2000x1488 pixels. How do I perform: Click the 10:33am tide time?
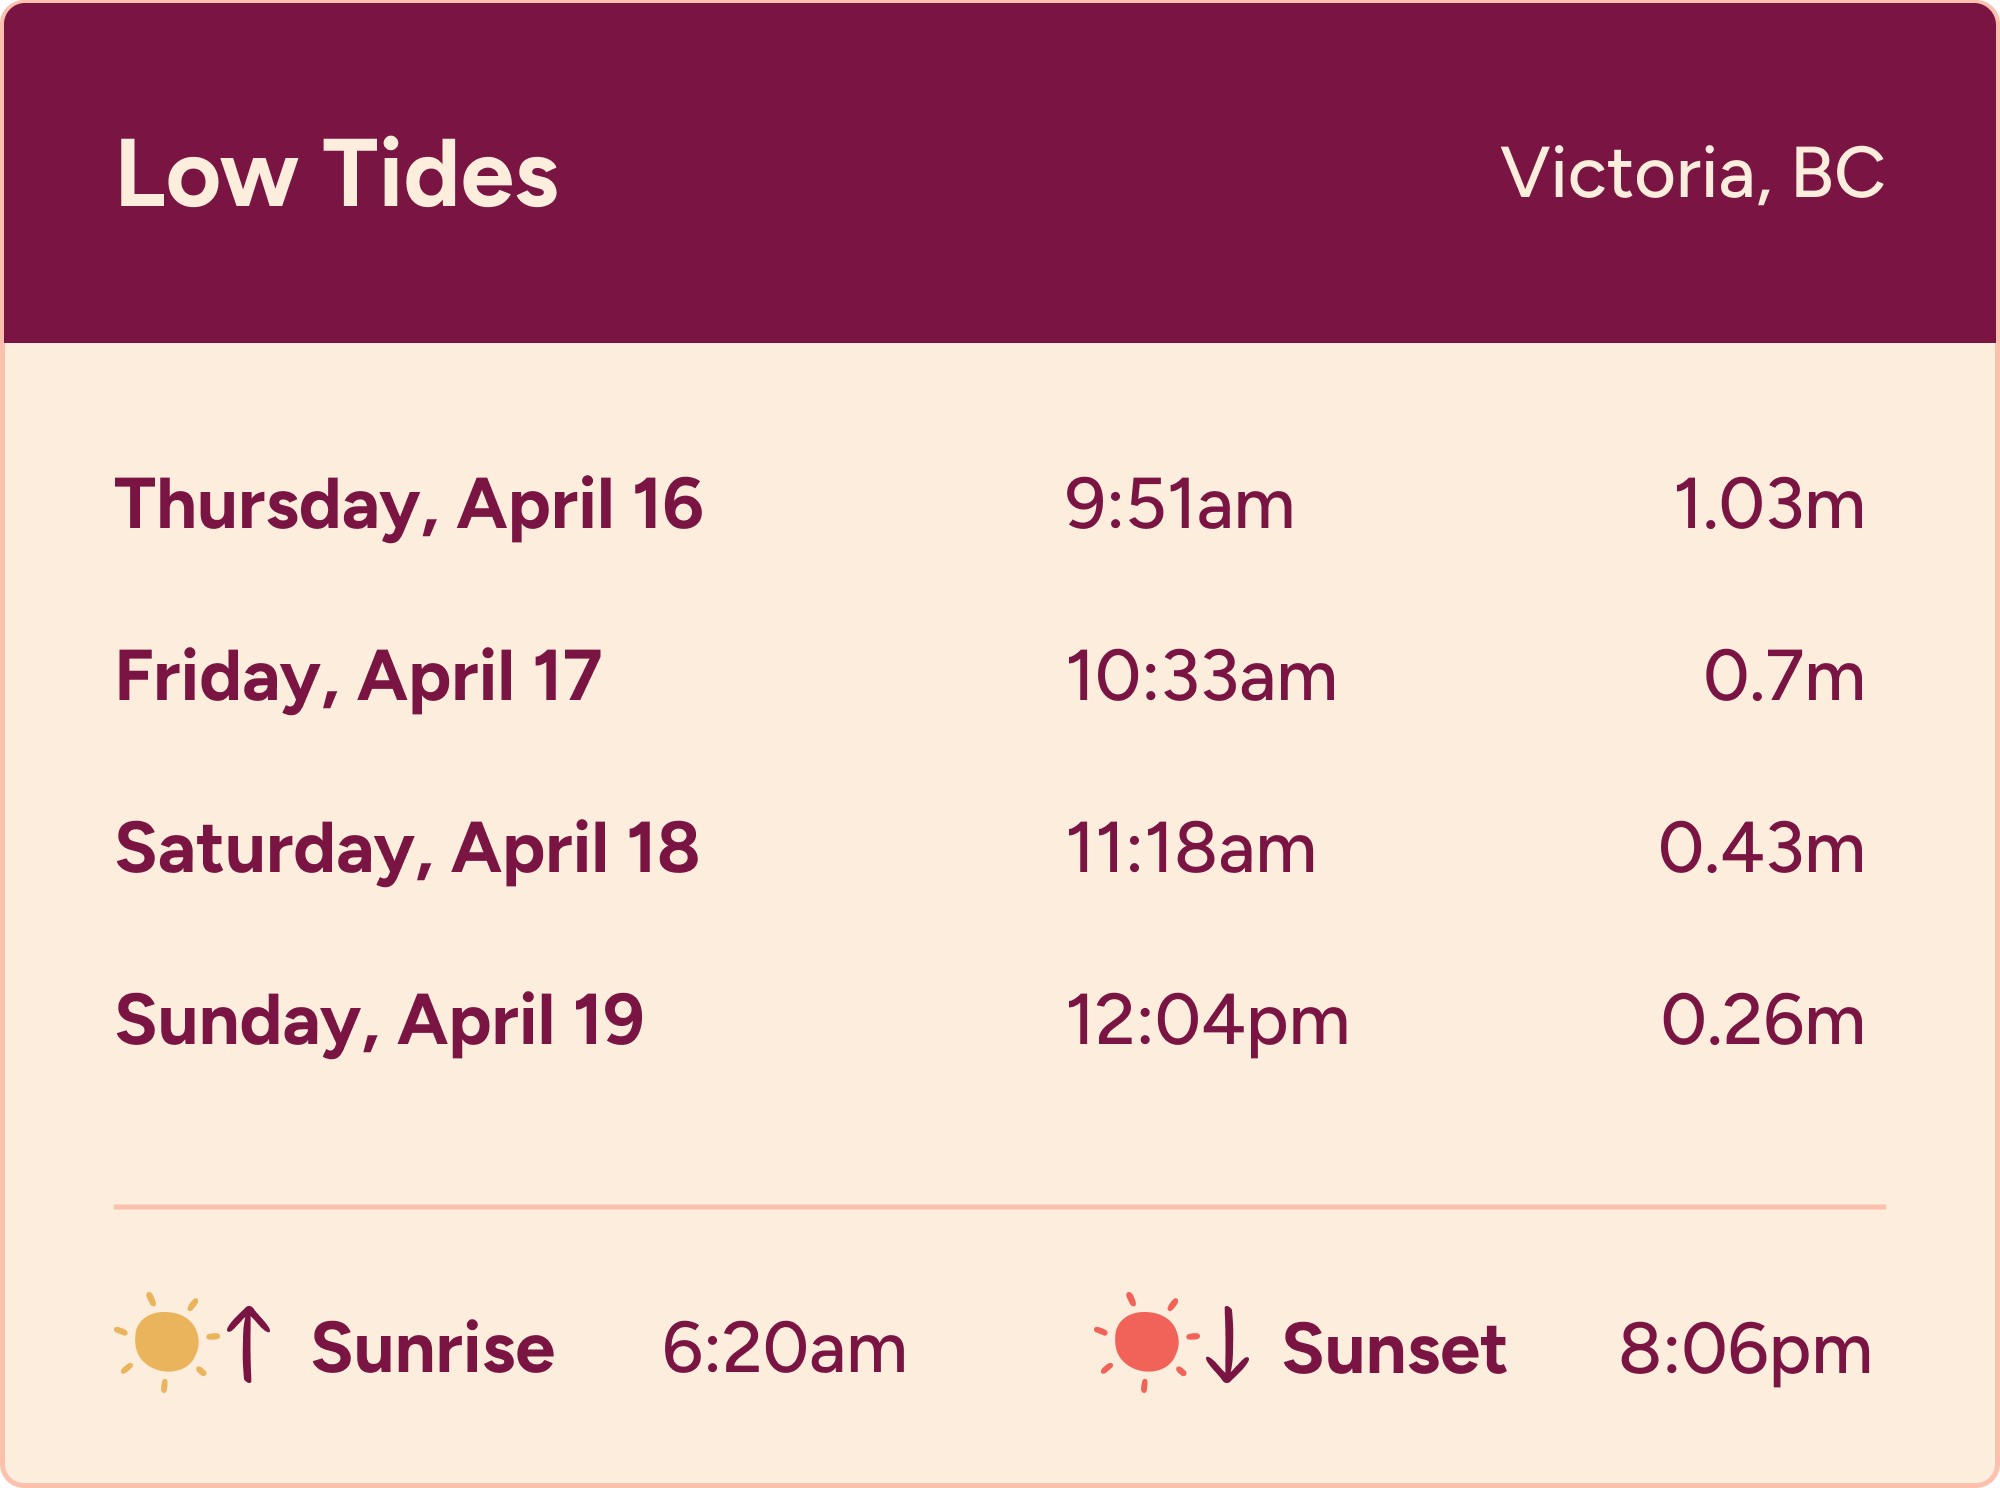(x=1200, y=676)
